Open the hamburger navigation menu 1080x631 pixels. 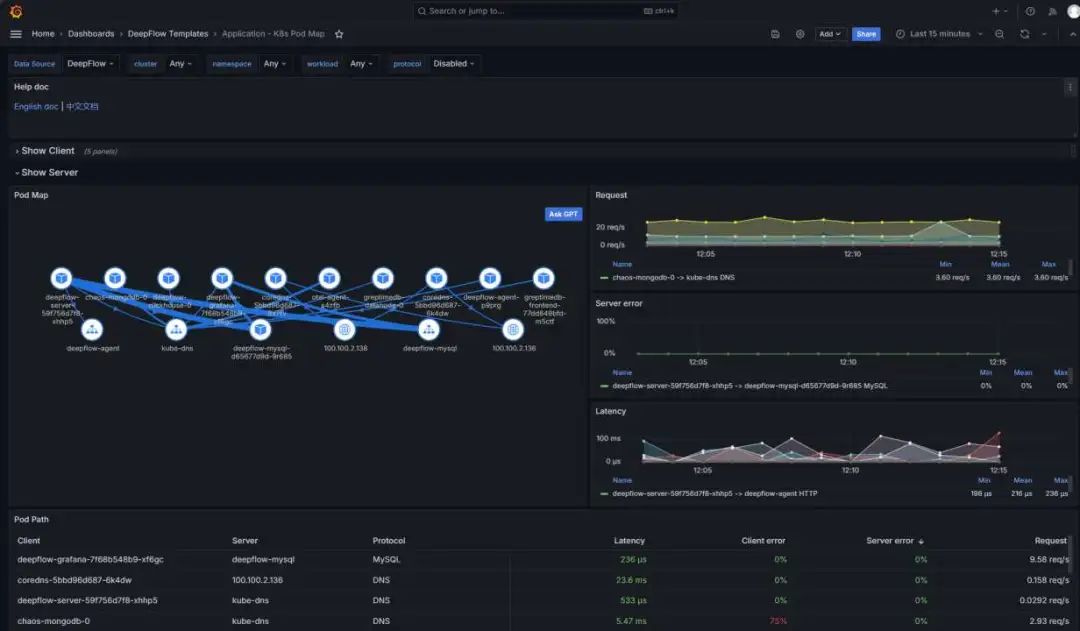(16, 34)
